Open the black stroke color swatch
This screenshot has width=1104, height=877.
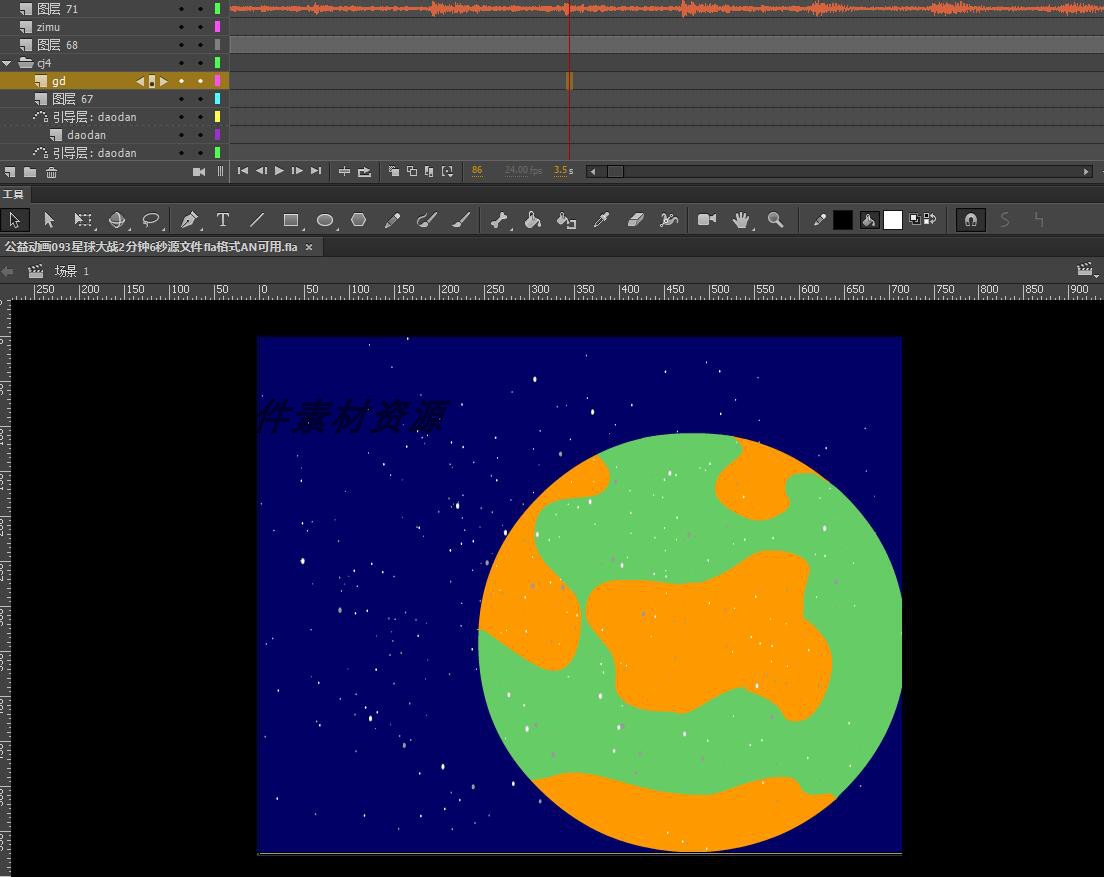[843, 220]
